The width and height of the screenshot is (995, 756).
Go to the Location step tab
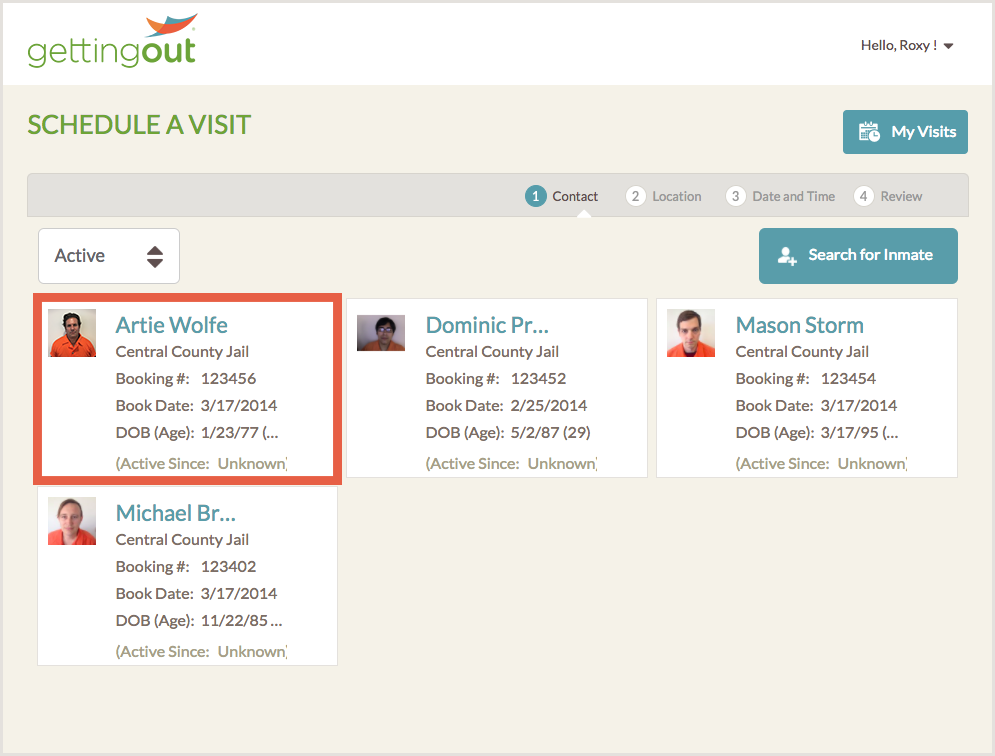coord(676,196)
